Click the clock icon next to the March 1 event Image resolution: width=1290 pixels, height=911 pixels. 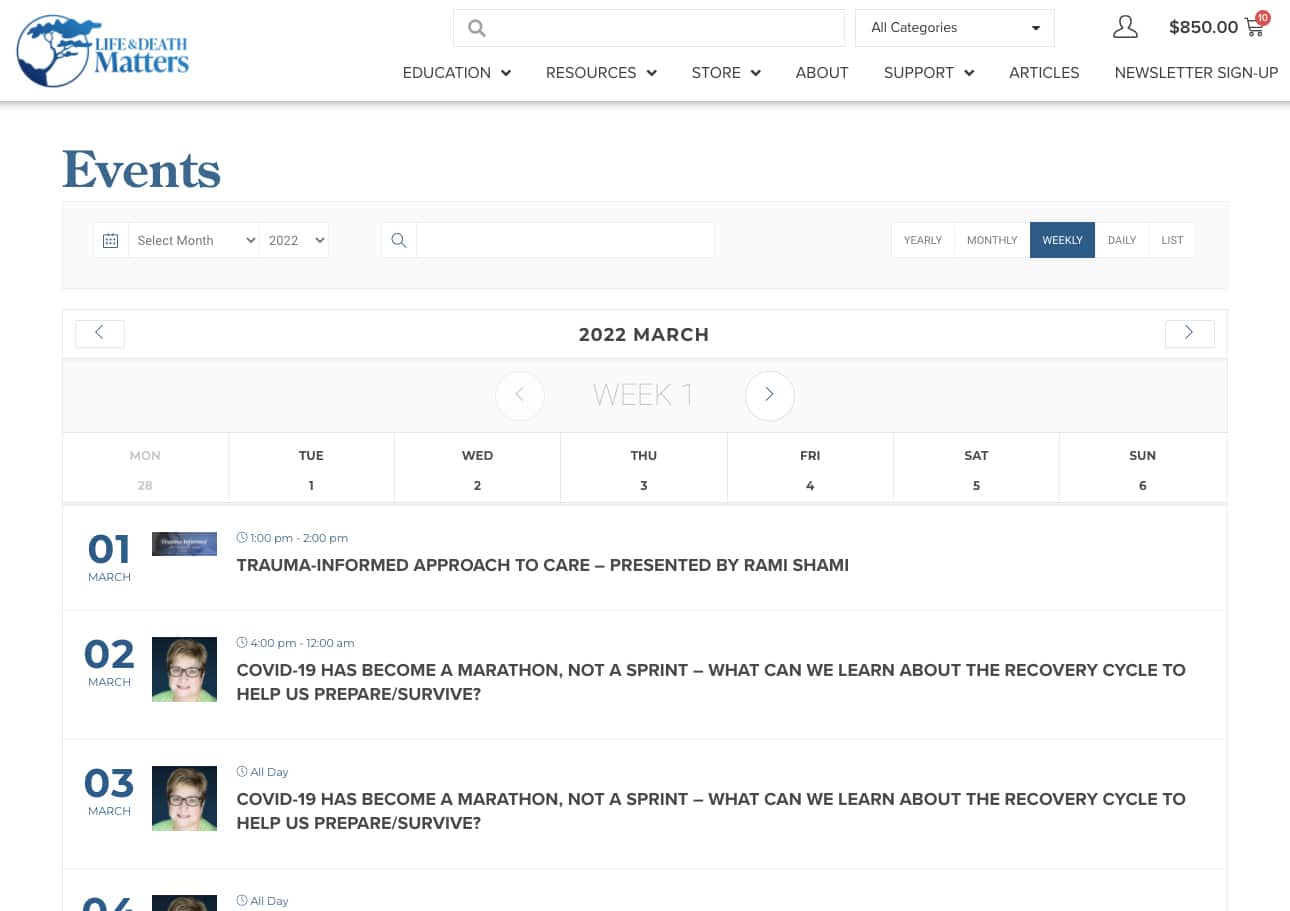242,537
